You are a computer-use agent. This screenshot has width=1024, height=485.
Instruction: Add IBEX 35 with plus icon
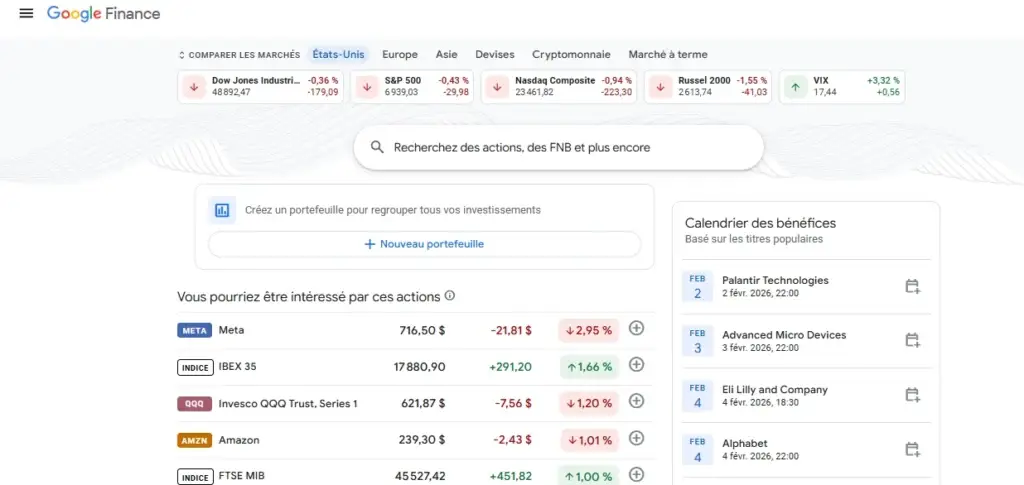[x=636, y=365]
